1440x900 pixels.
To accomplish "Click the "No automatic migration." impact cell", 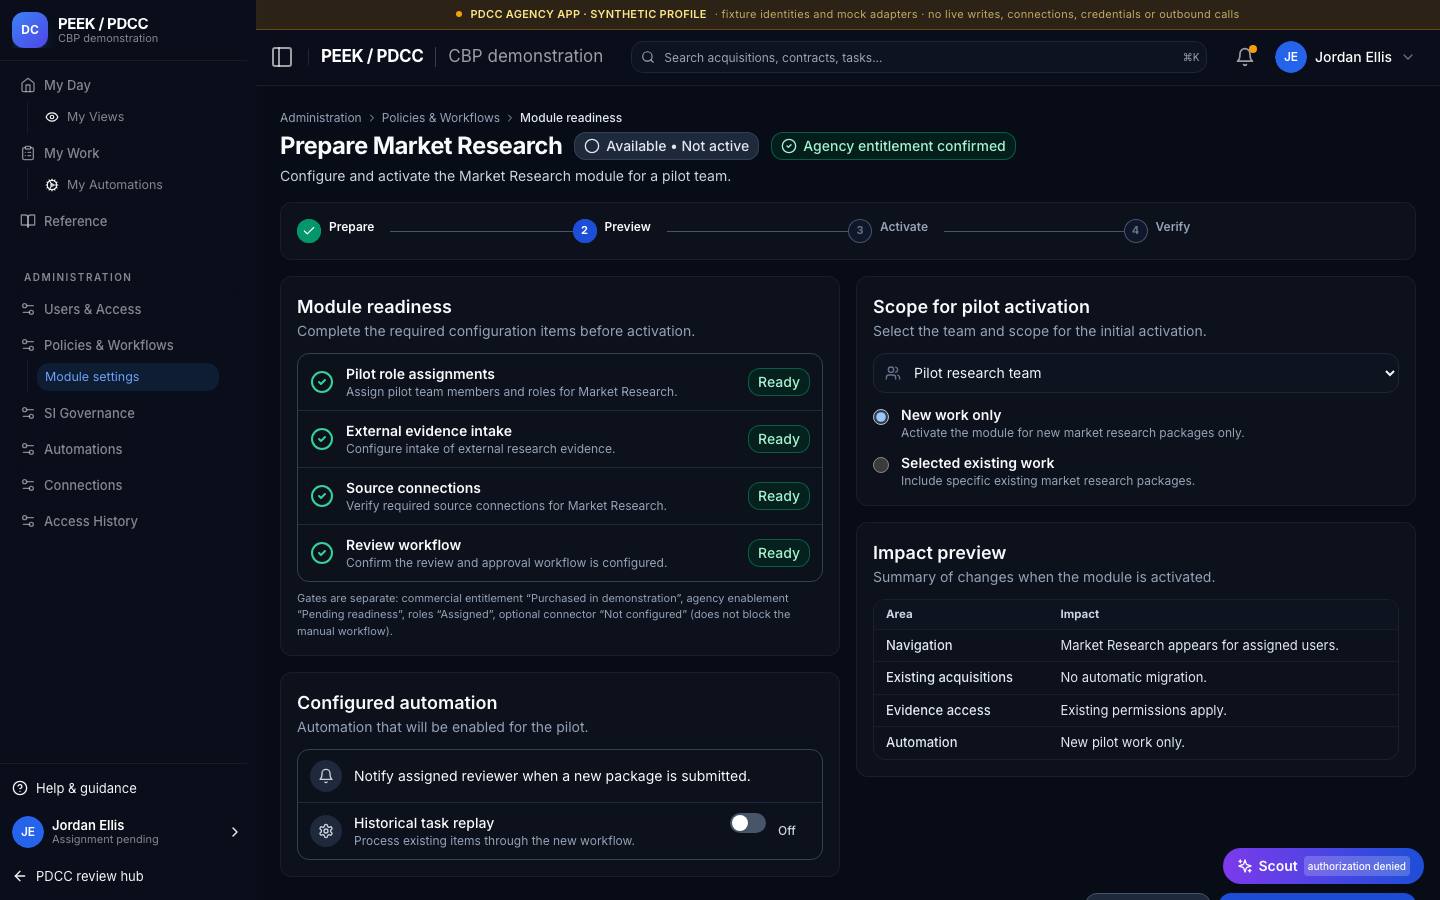I will click(1133, 677).
